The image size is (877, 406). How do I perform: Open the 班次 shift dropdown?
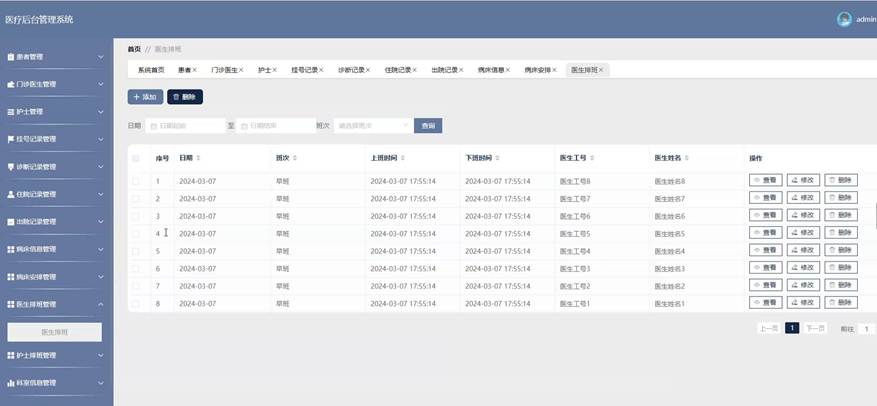tap(373, 126)
